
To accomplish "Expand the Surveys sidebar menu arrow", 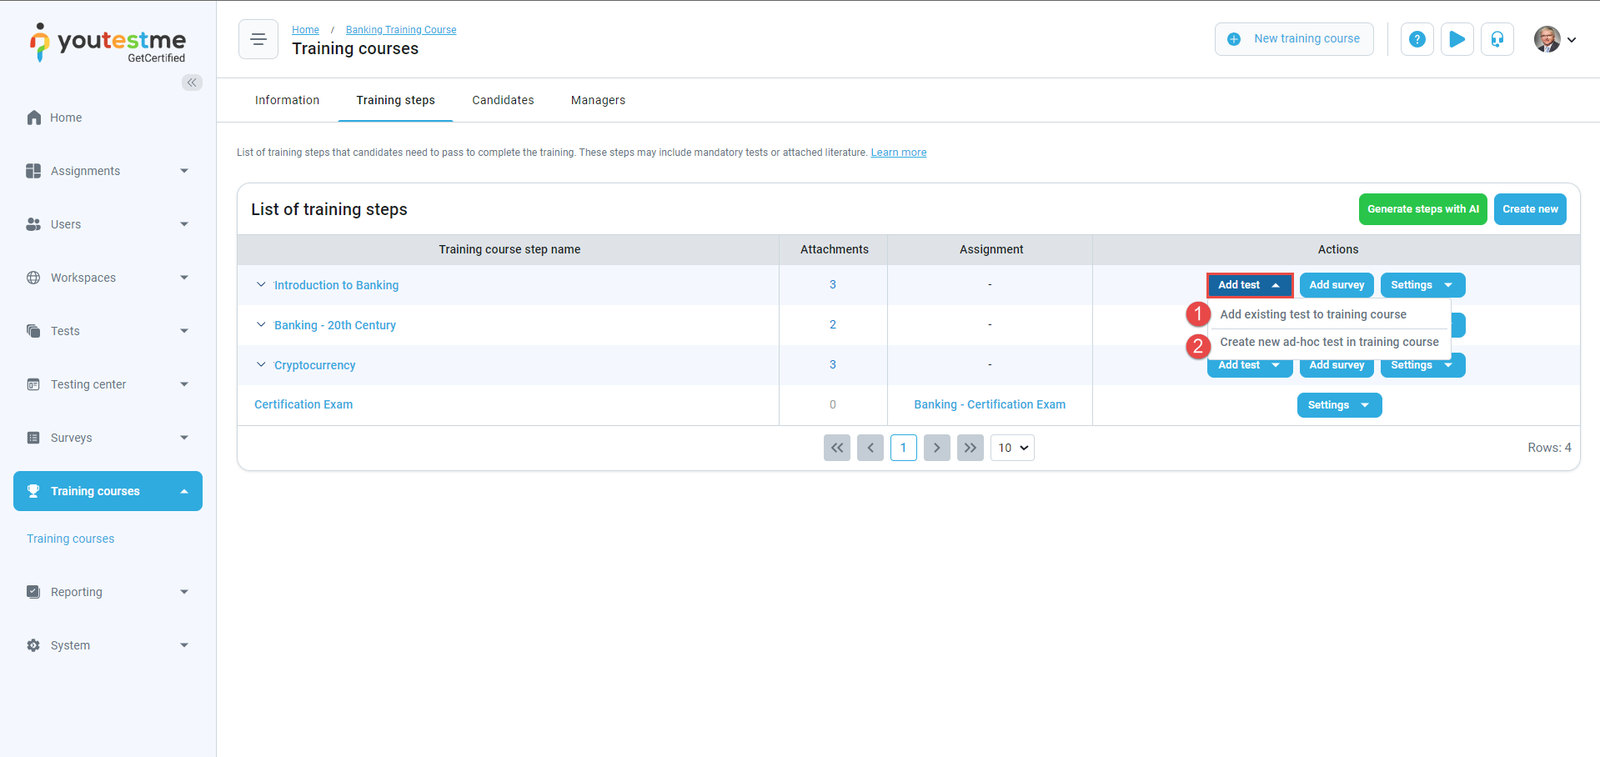I will click(x=184, y=438).
